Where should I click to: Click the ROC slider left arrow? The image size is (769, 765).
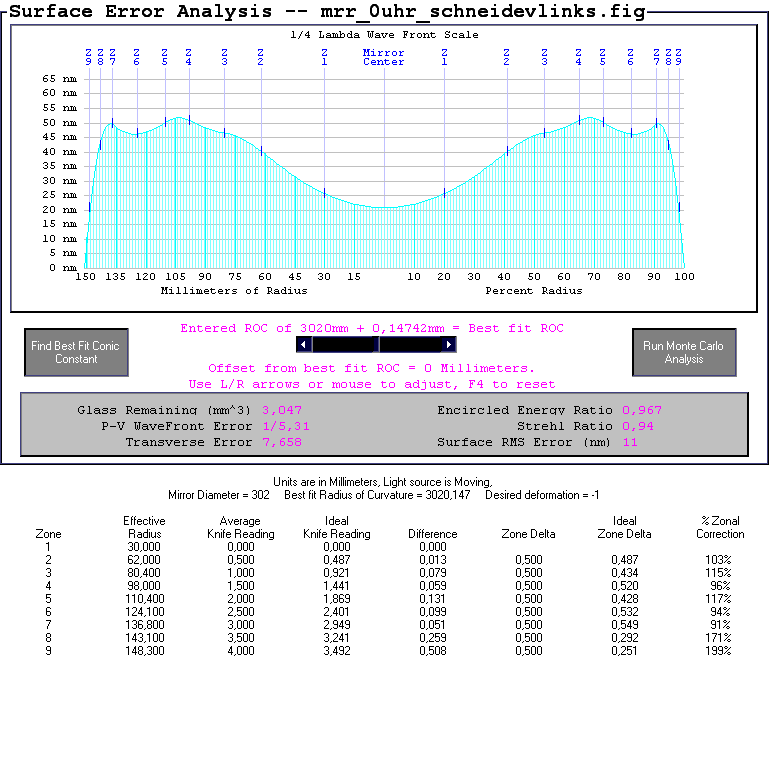304,345
